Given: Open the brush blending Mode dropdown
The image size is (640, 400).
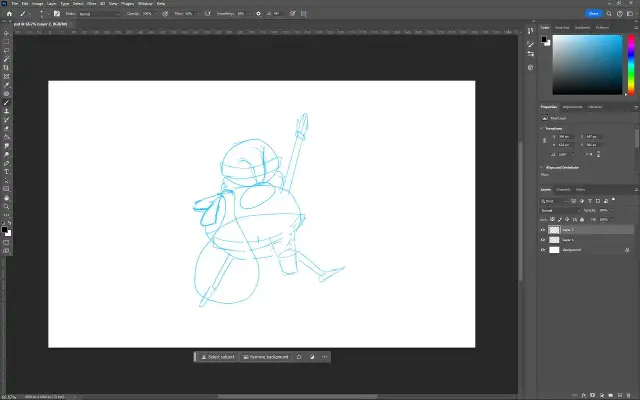Looking at the screenshot, I should tap(98, 14).
